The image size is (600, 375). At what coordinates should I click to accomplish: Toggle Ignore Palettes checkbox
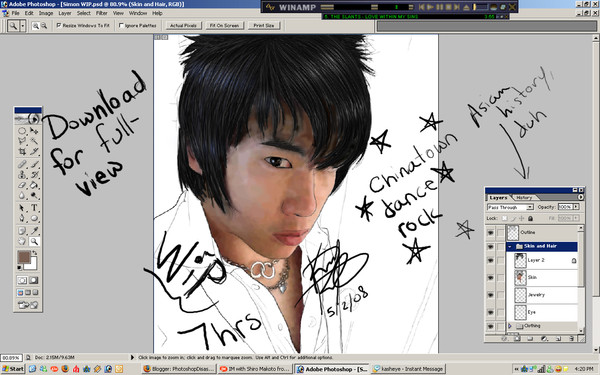point(121,25)
